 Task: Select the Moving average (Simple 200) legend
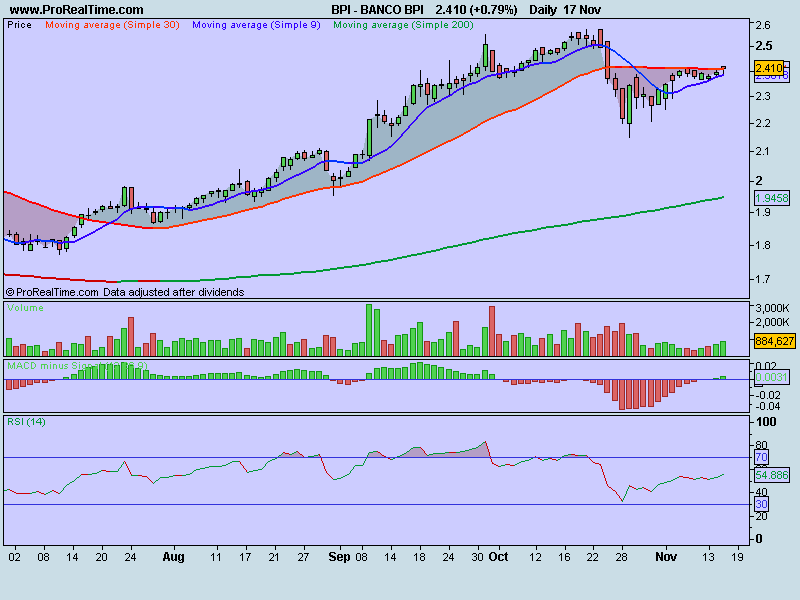[403, 25]
